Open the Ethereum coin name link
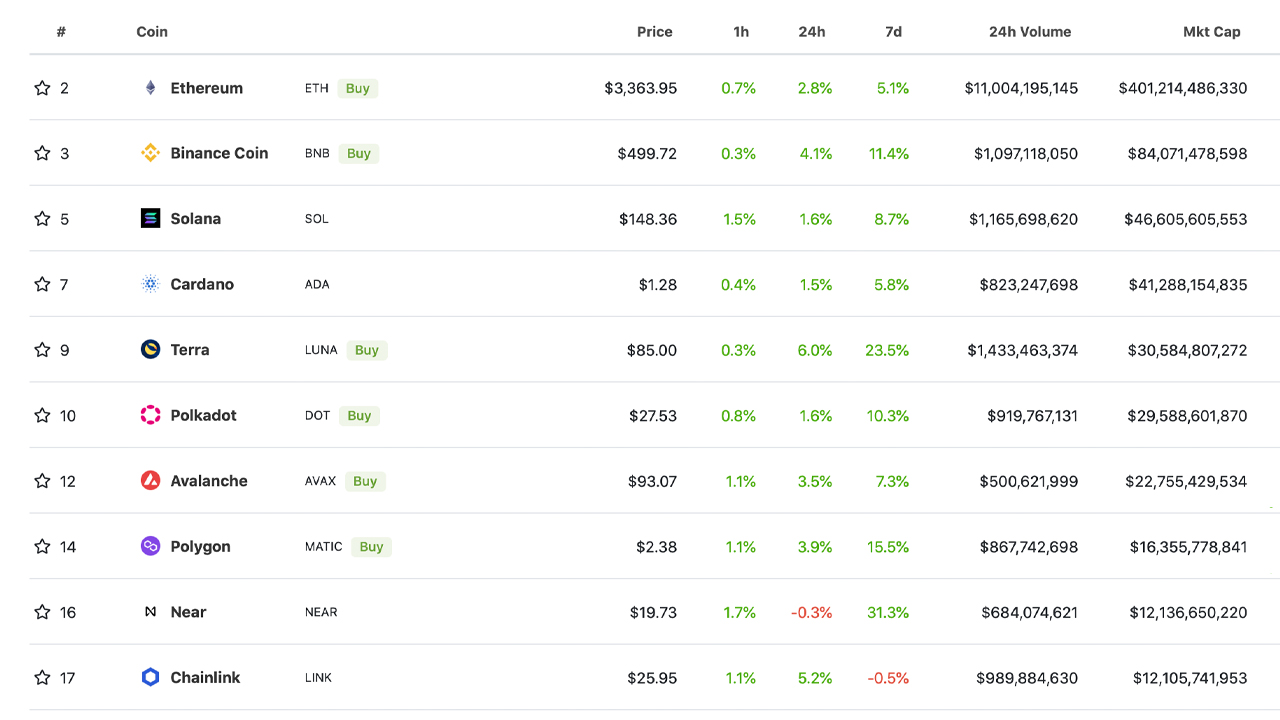The height and width of the screenshot is (720, 1280). (207, 88)
